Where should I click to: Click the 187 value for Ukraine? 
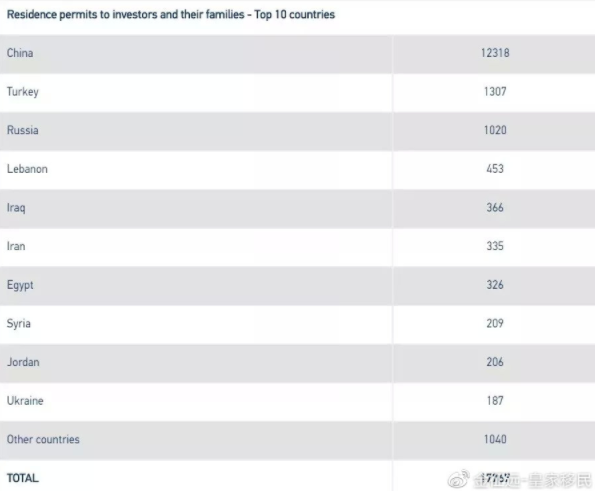(x=495, y=401)
